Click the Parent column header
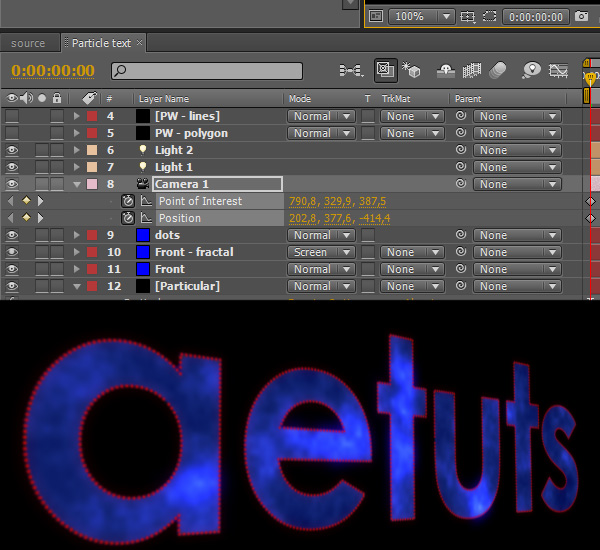Image resolution: width=600 pixels, height=550 pixels. [x=468, y=99]
